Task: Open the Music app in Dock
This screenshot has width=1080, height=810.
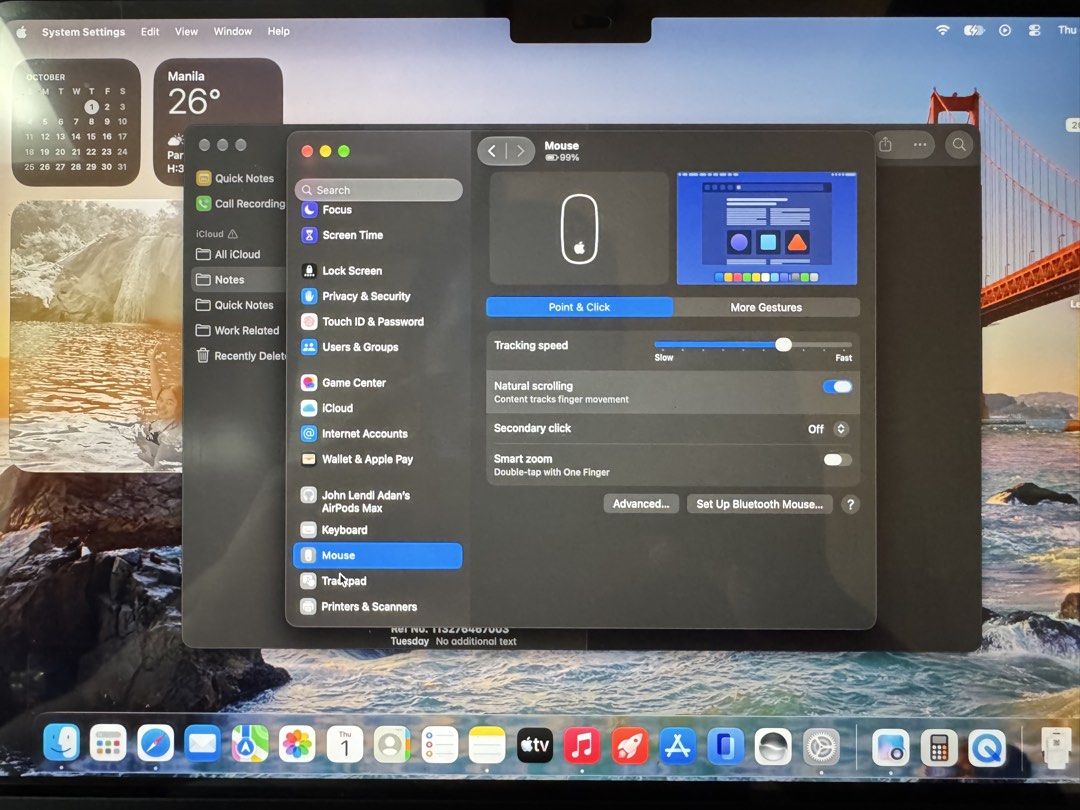Action: point(582,745)
